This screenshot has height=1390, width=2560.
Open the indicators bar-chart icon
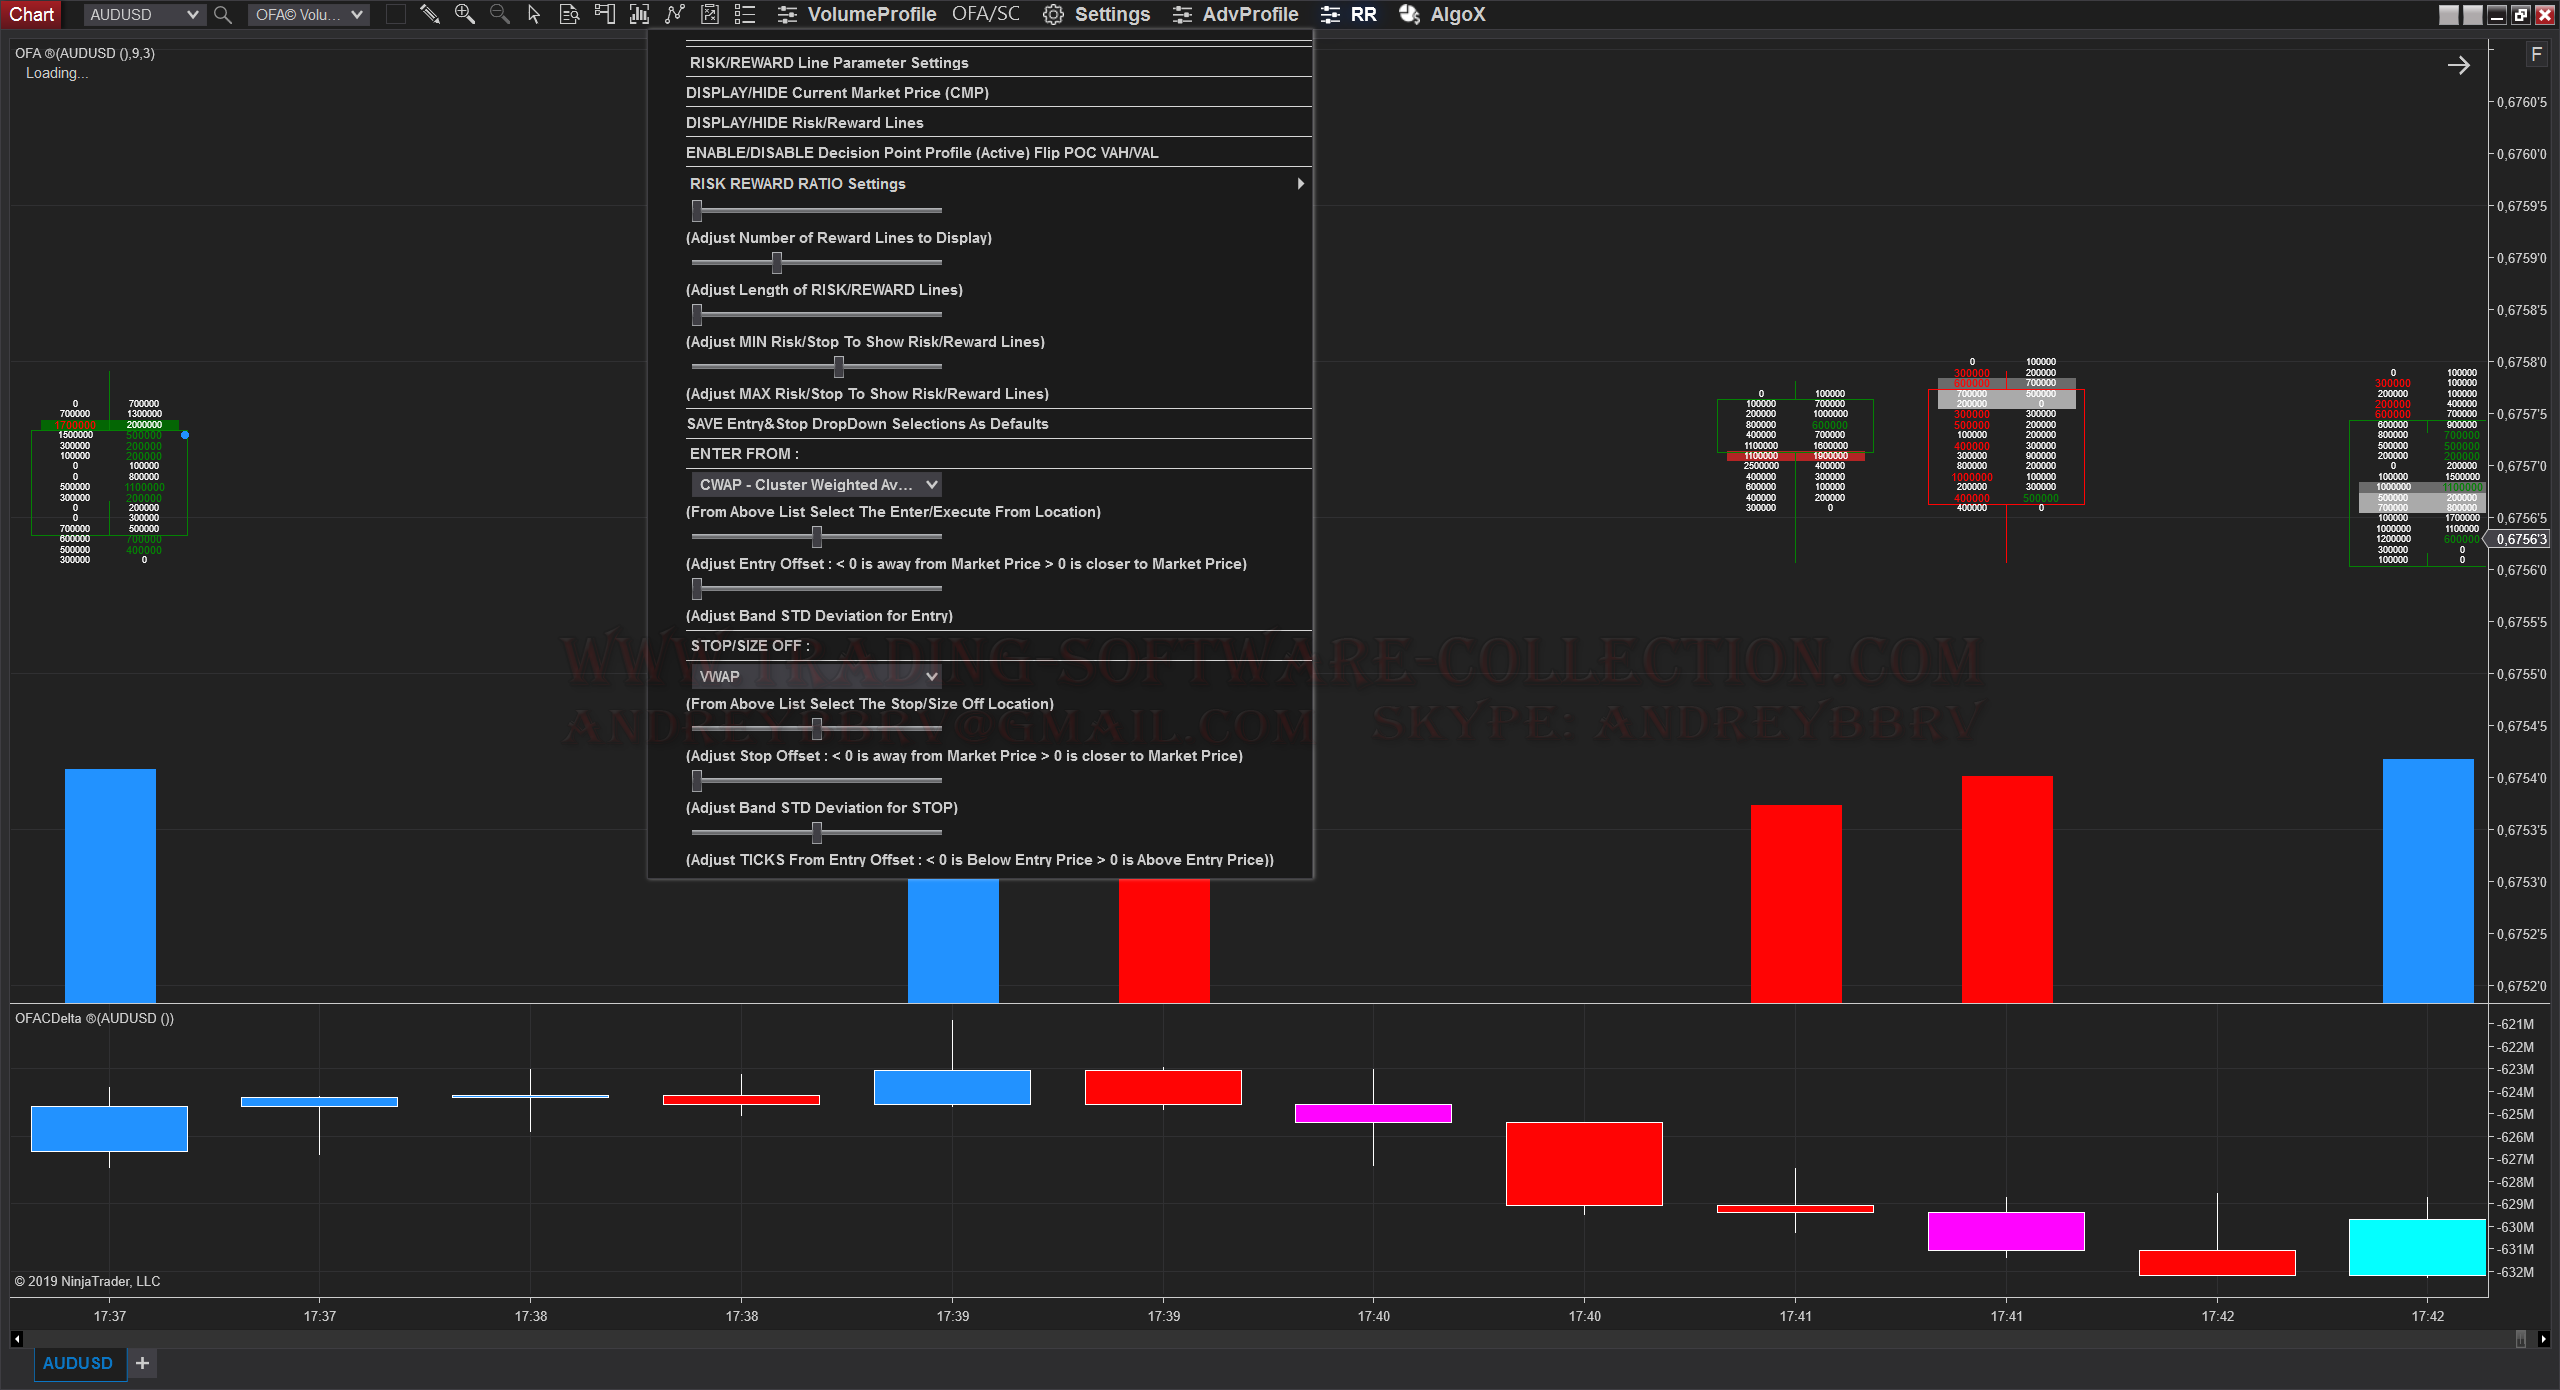[x=639, y=14]
